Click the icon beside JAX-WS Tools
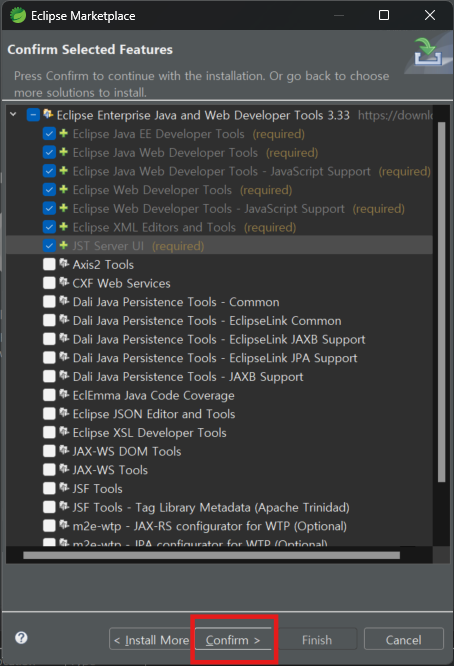Image resolution: width=454 pixels, height=666 pixels. pos(64,469)
